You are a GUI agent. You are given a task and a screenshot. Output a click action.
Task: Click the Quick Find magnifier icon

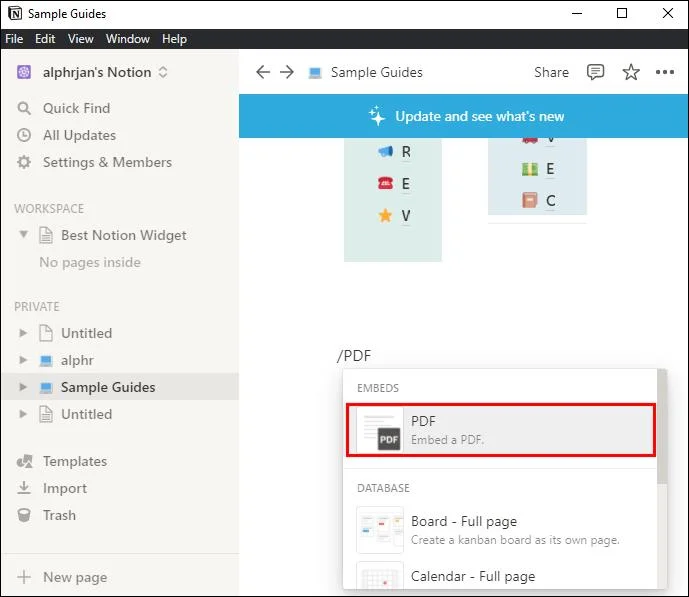point(24,108)
